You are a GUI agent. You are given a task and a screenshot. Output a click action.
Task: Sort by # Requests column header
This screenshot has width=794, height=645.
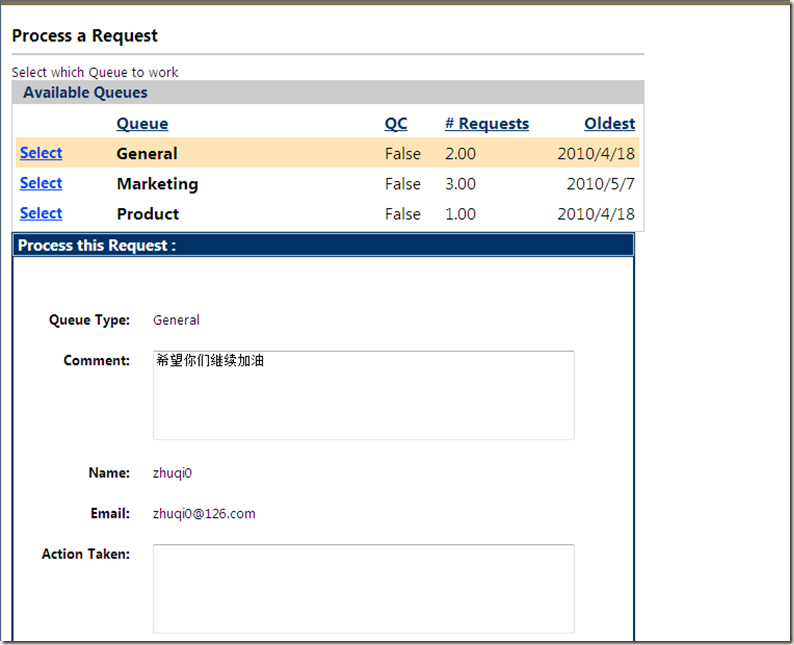tap(487, 124)
